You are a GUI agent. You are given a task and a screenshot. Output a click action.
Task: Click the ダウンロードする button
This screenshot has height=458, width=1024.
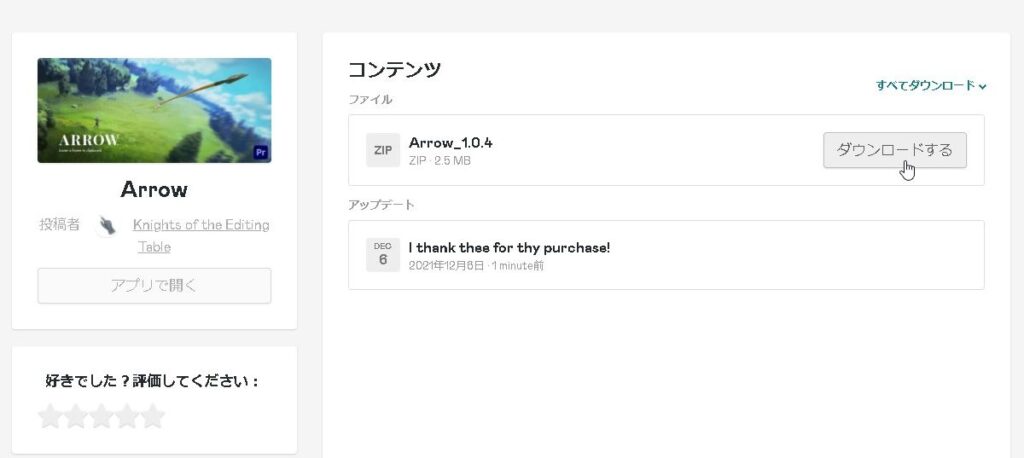tap(895, 150)
